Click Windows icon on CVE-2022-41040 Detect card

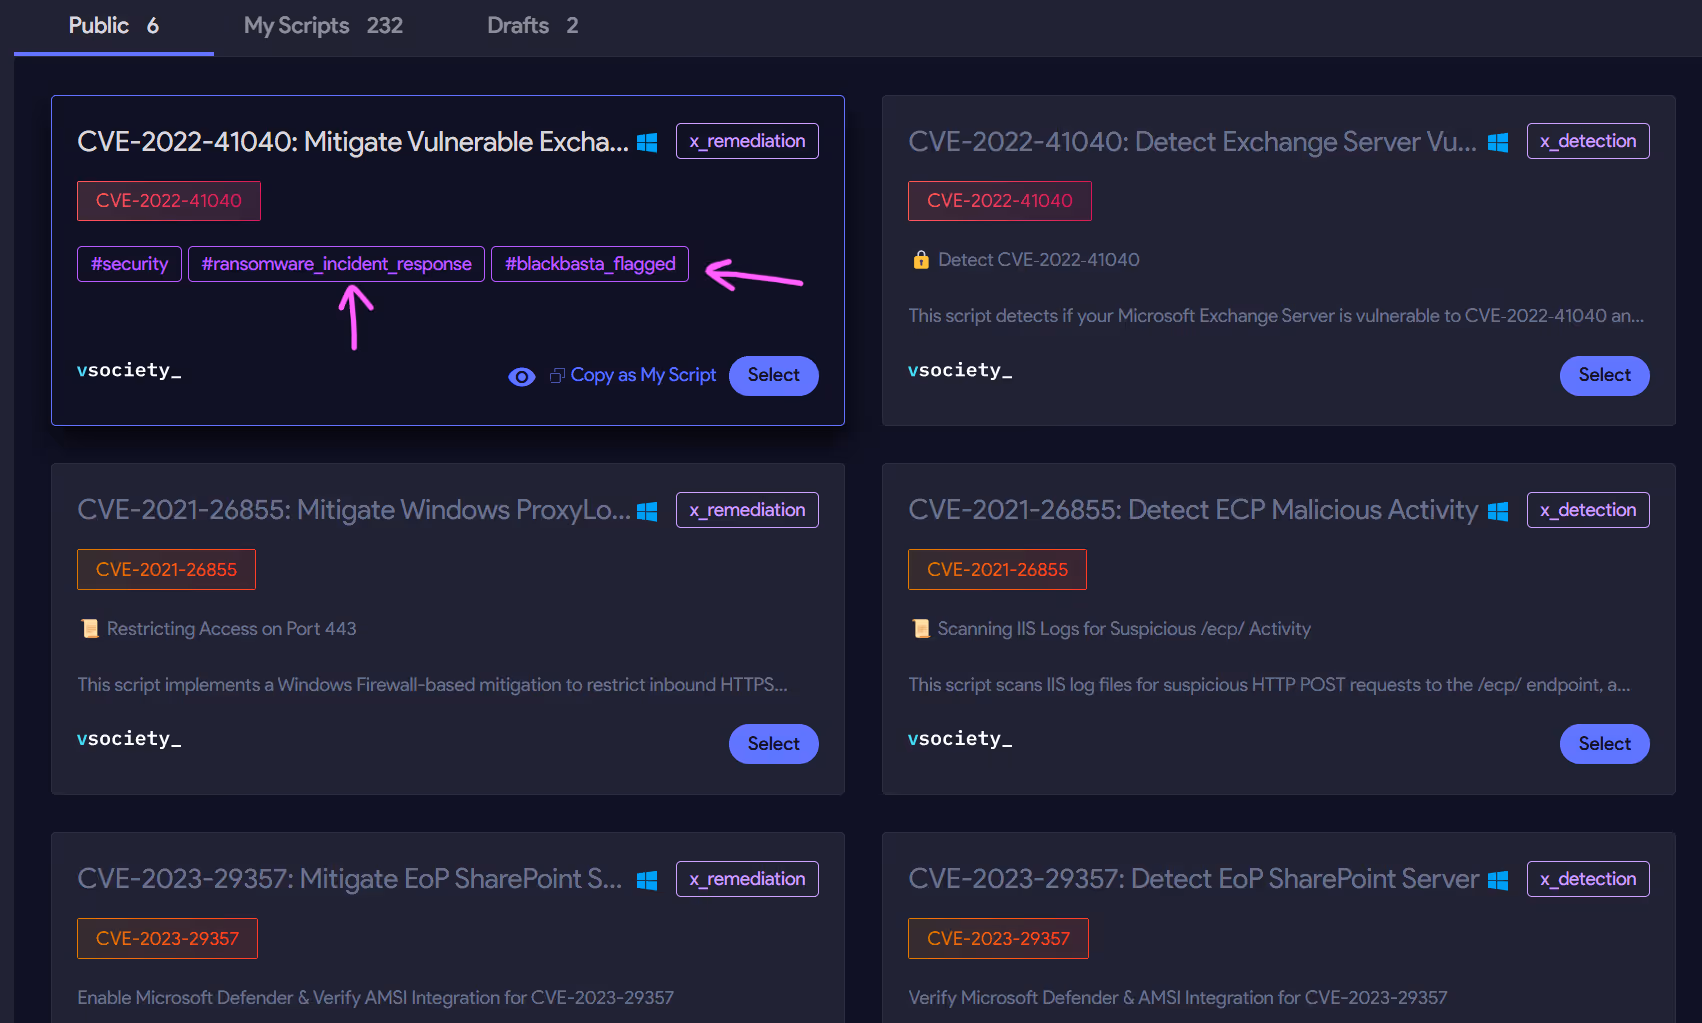[1498, 143]
